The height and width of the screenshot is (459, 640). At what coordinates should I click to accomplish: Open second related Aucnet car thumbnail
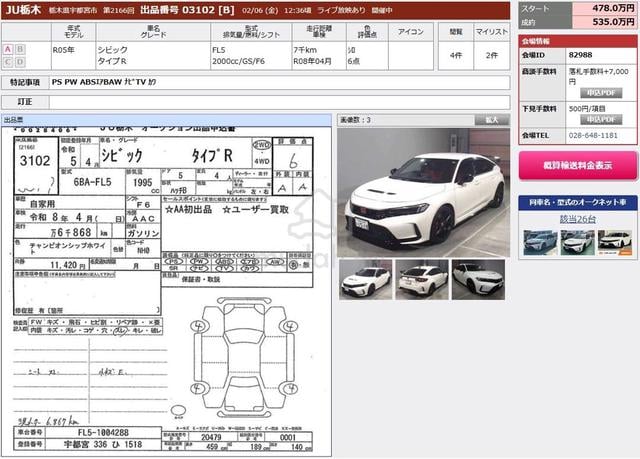point(577,242)
